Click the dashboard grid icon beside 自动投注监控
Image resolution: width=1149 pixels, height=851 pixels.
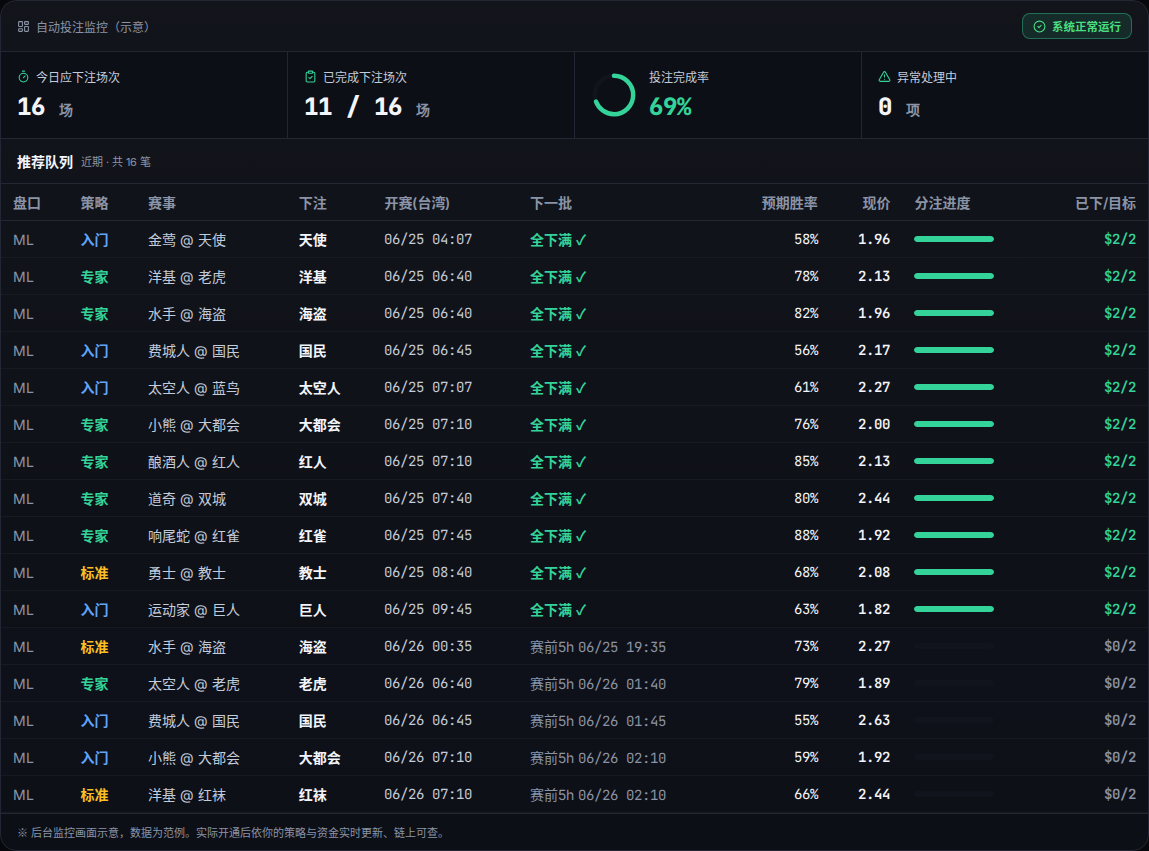click(23, 26)
